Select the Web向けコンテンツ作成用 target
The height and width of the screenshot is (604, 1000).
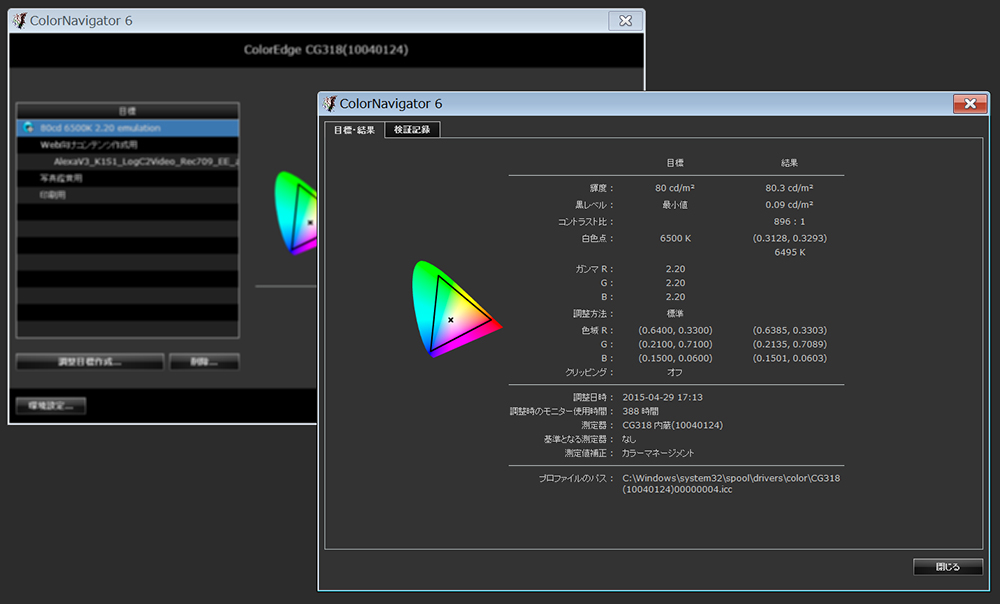coord(128,145)
